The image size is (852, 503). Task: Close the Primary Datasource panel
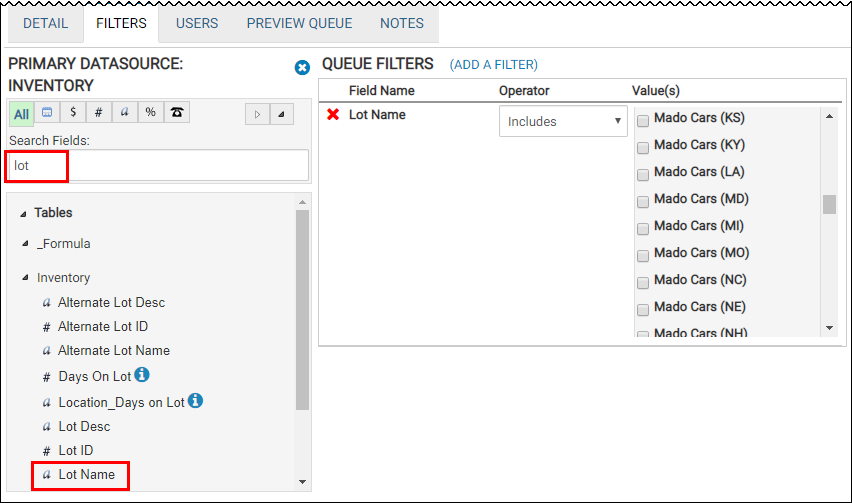[302, 67]
